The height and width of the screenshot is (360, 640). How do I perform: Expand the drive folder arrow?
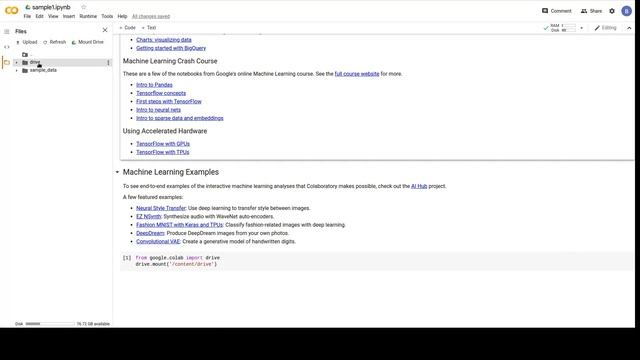click(17, 62)
